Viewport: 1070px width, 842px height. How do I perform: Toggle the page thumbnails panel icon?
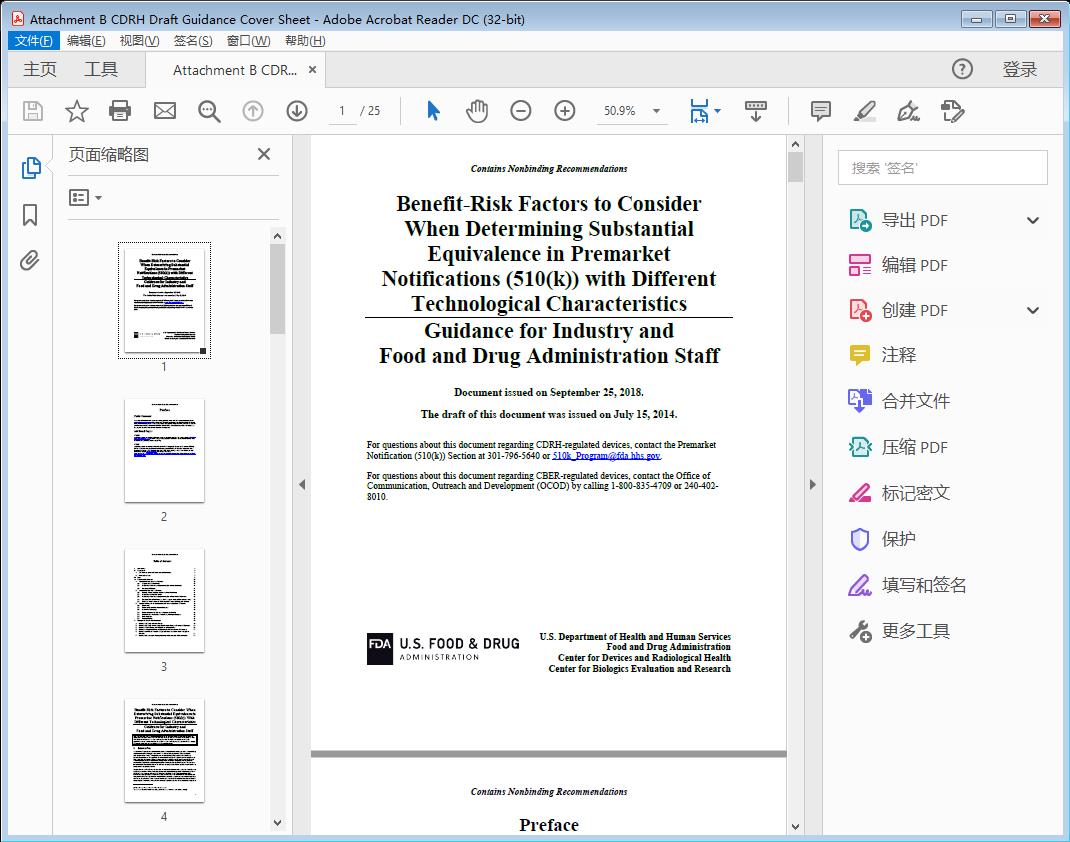click(30, 168)
